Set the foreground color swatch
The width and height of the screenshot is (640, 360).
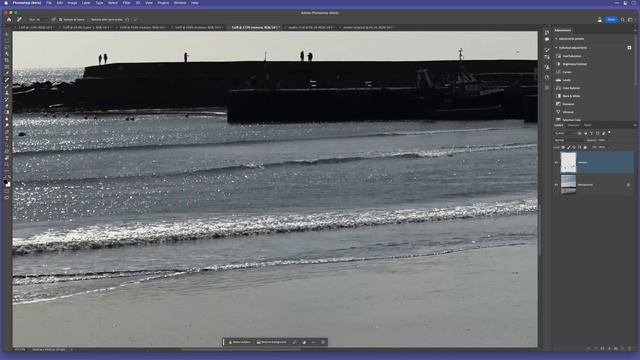tap(6, 181)
